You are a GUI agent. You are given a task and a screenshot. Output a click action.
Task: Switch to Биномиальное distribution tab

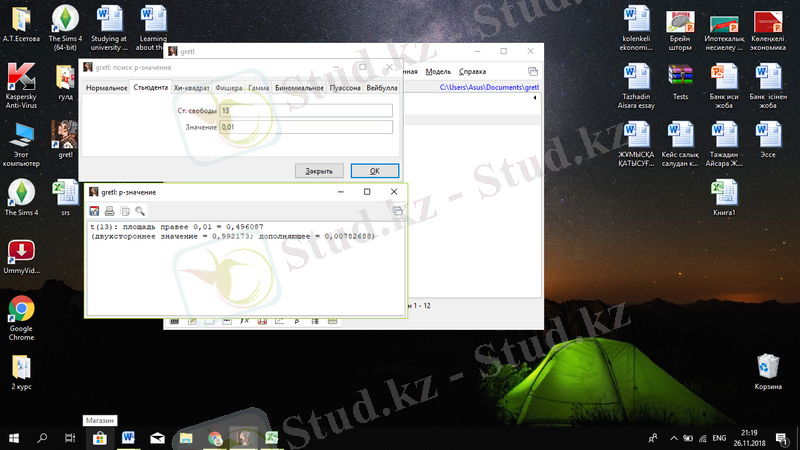pyautogui.click(x=299, y=88)
